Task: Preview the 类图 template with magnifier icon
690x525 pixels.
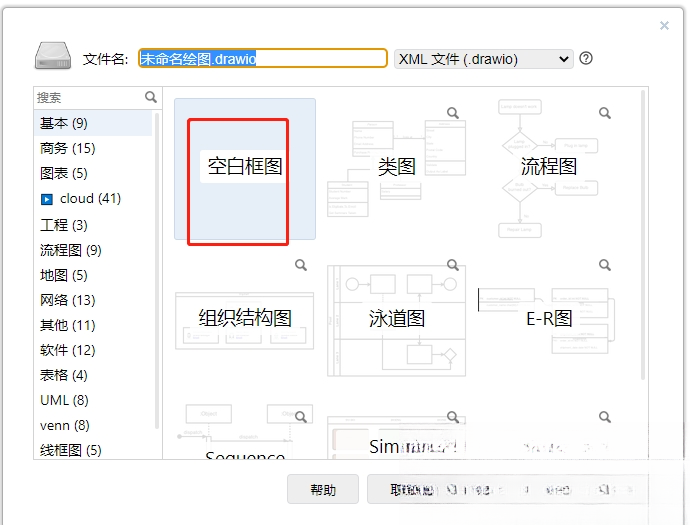Action: click(453, 113)
